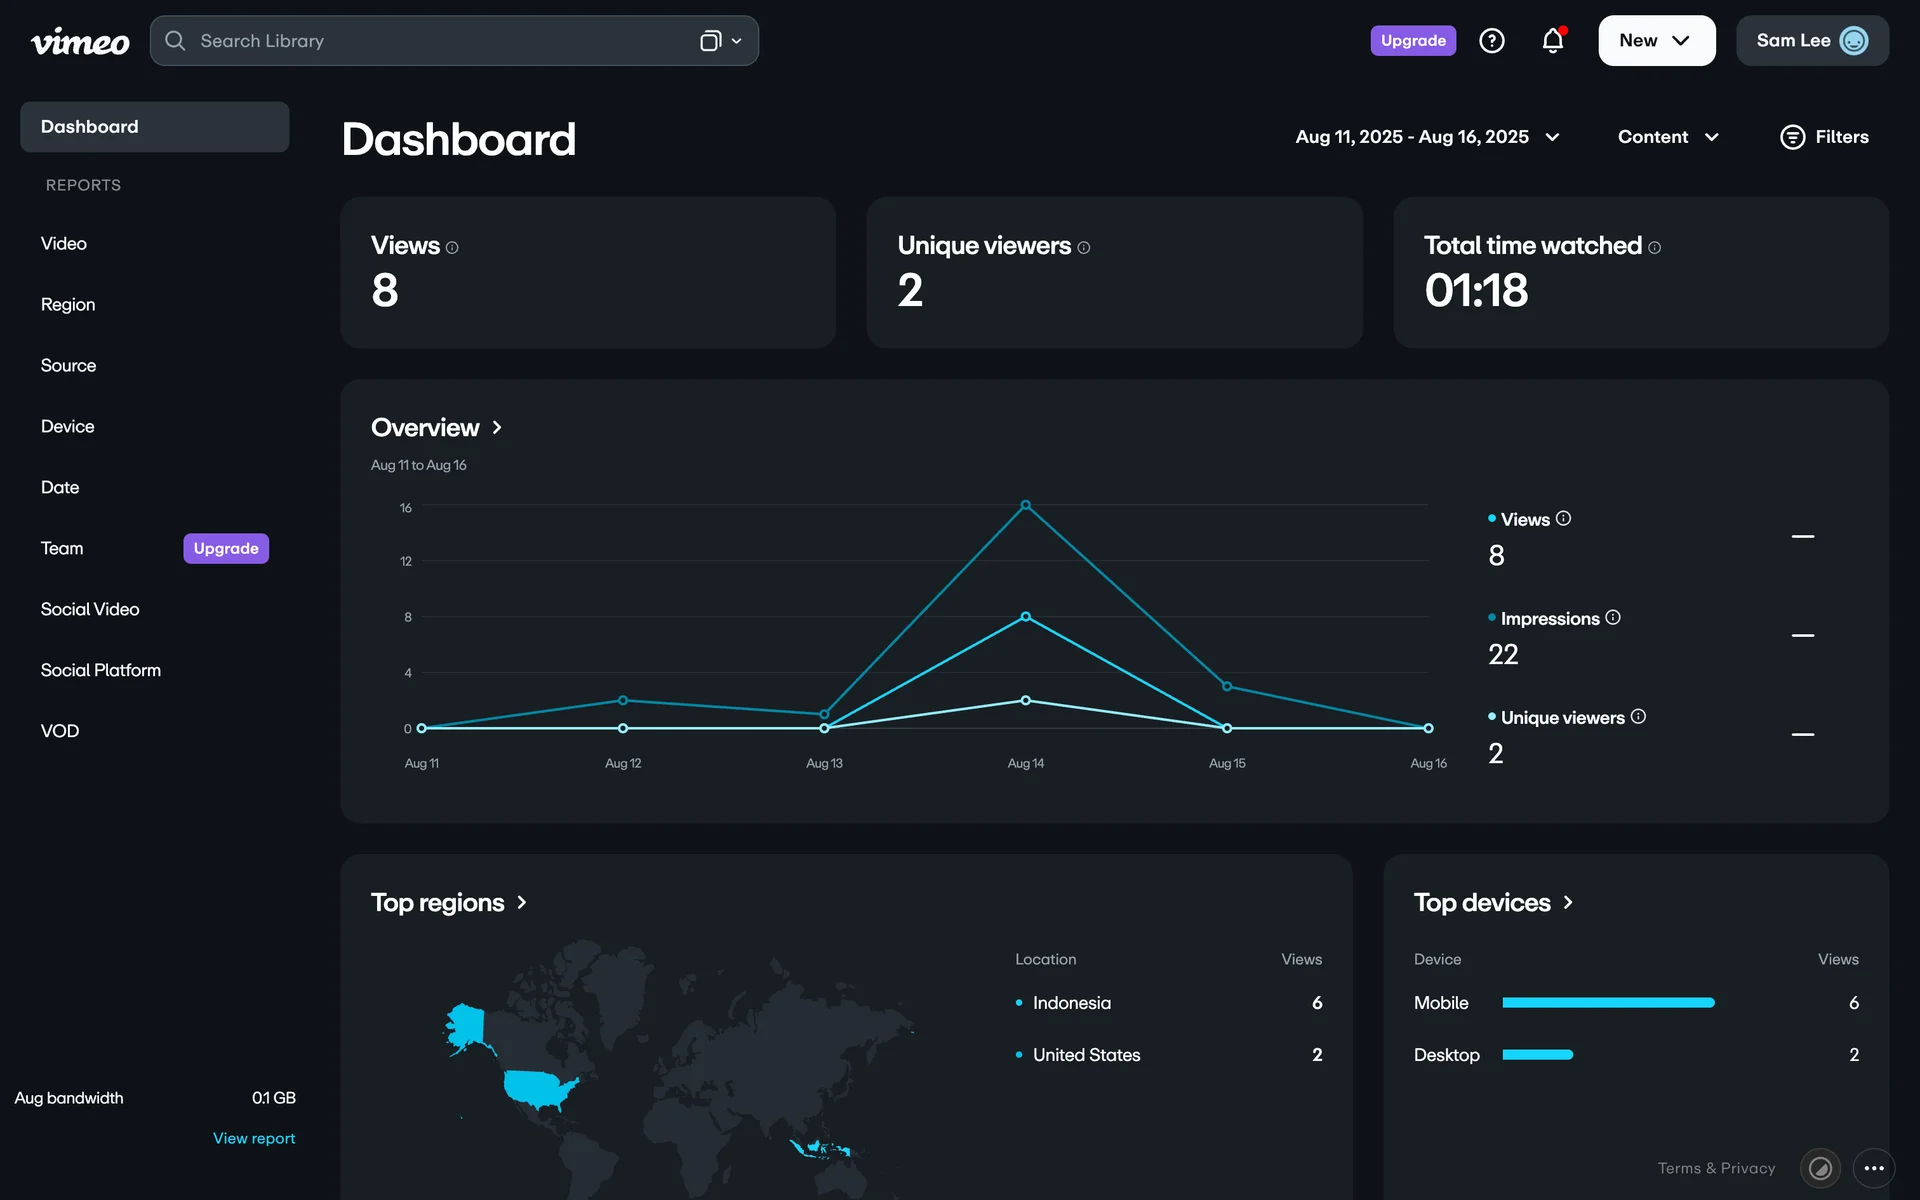This screenshot has height=1200, width=1920.
Task: Click the Unique viewers card info icon
Action: tap(1083, 248)
